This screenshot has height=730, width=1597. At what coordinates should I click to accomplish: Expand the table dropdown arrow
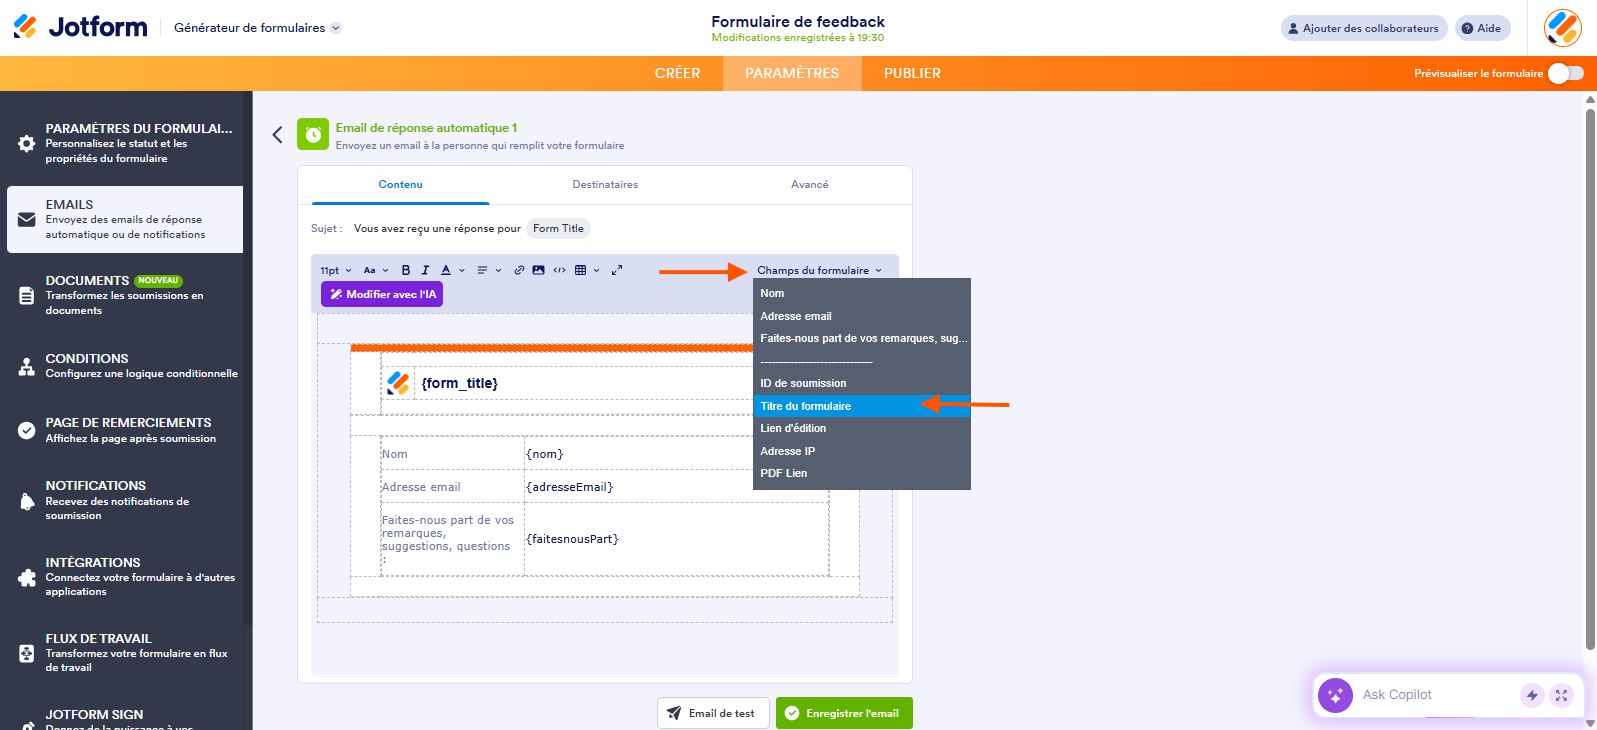(597, 270)
